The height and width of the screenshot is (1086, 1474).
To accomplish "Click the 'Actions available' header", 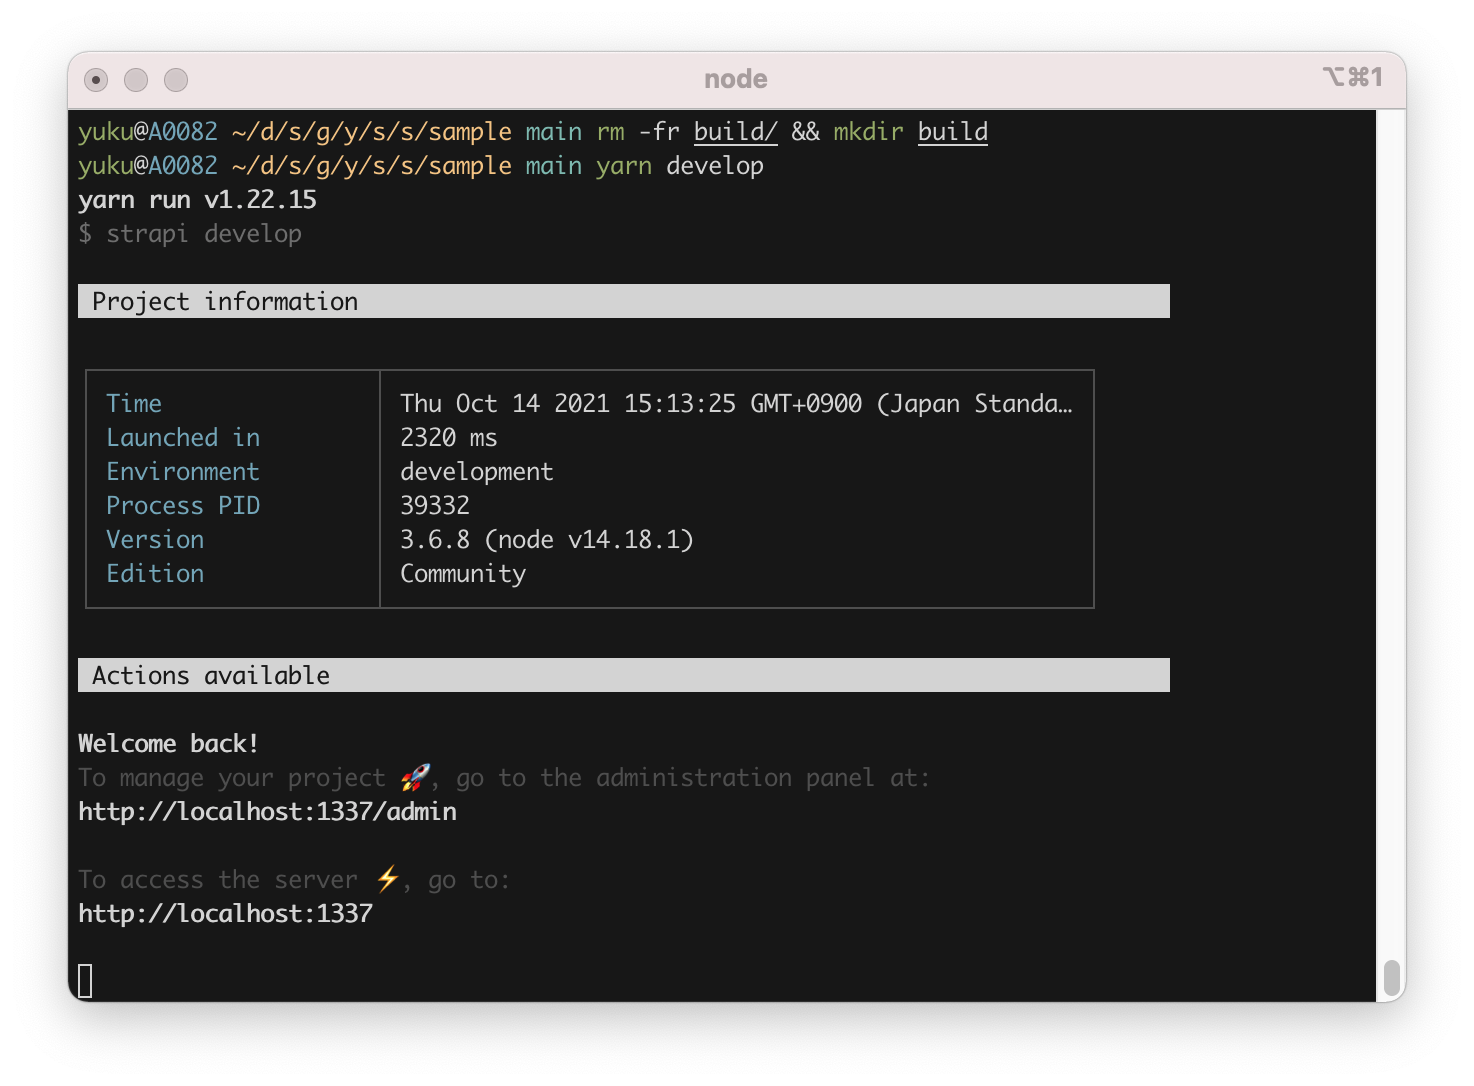I will pos(624,675).
